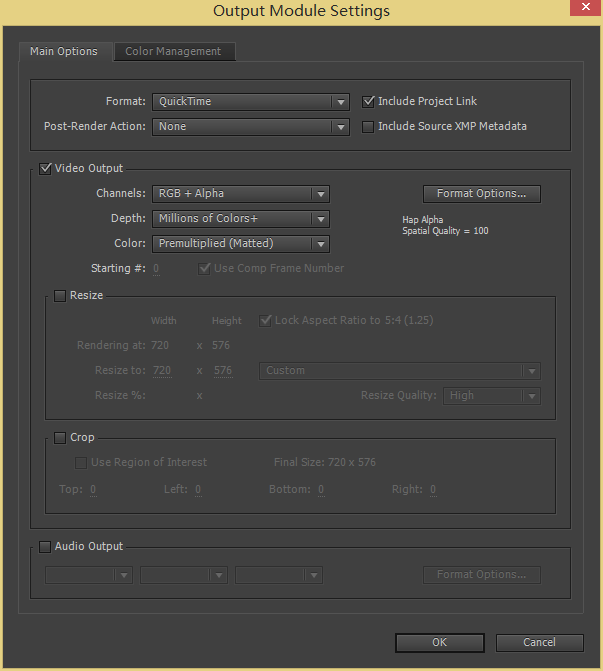The height and width of the screenshot is (671, 603).
Task: Click the Resize to width value 720
Action: tap(162, 371)
